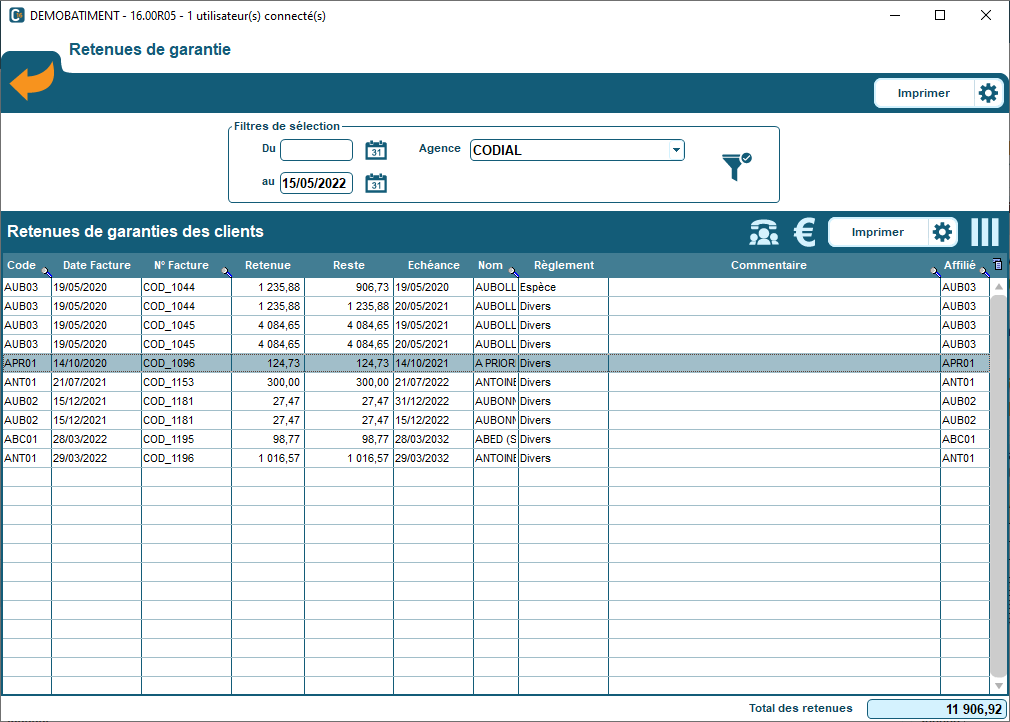Open calendar picker for the Du date
Viewport: 1010px width, 722px height.
(376, 150)
